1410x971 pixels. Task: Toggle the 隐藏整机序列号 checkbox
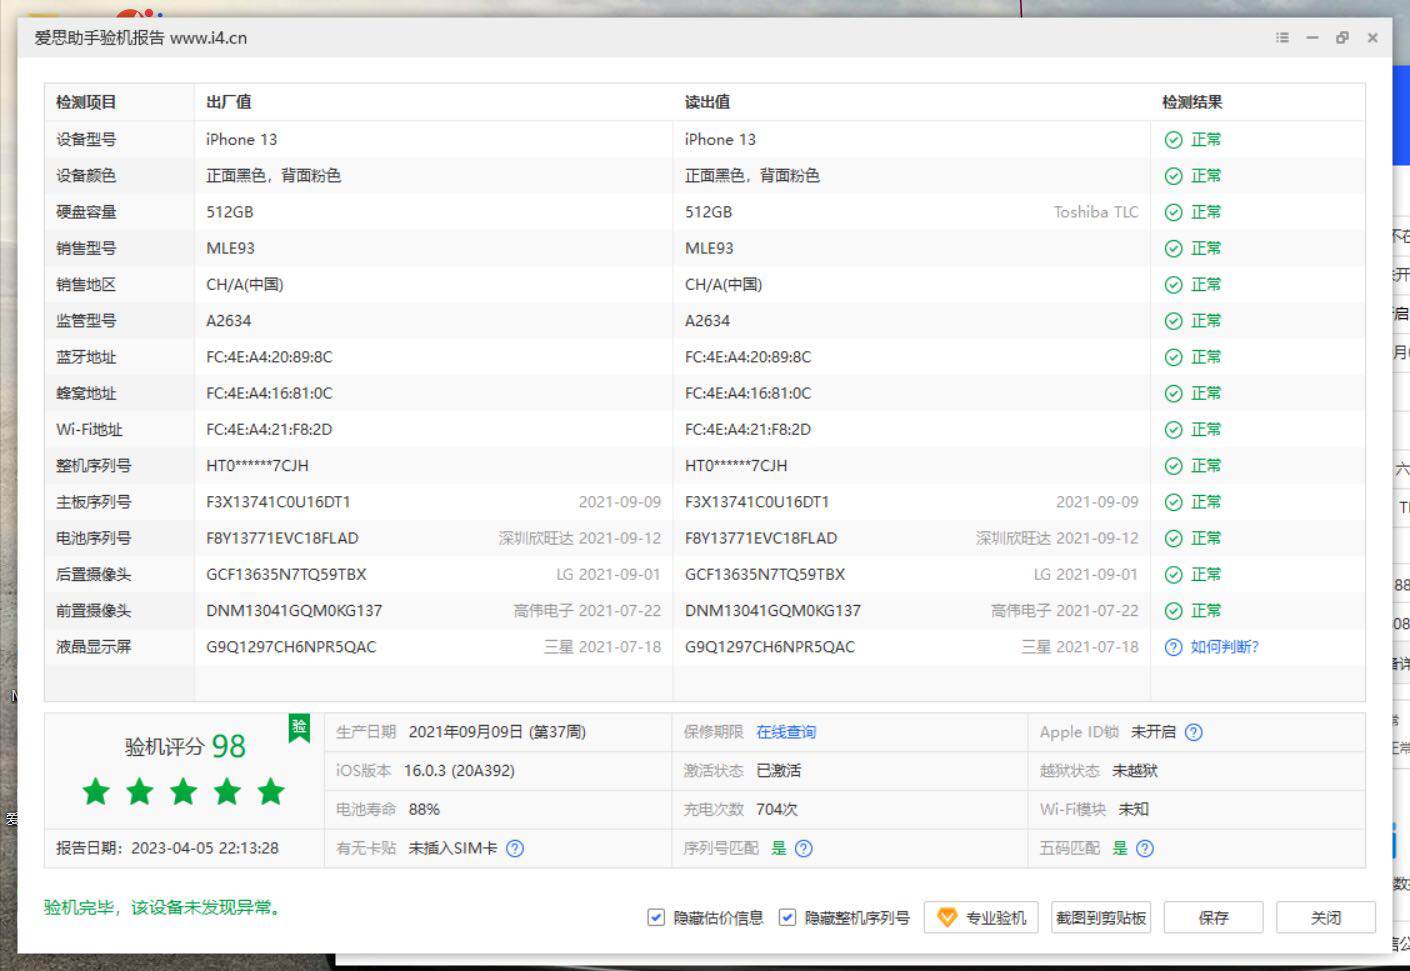788,917
